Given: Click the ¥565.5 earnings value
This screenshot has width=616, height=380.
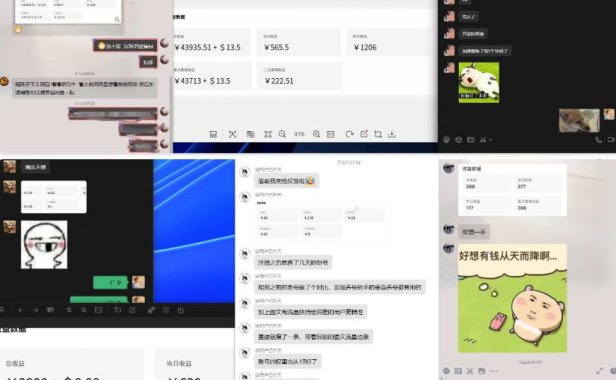Looking at the screenshot, I should pyautogui.click(x=277, y=47).
